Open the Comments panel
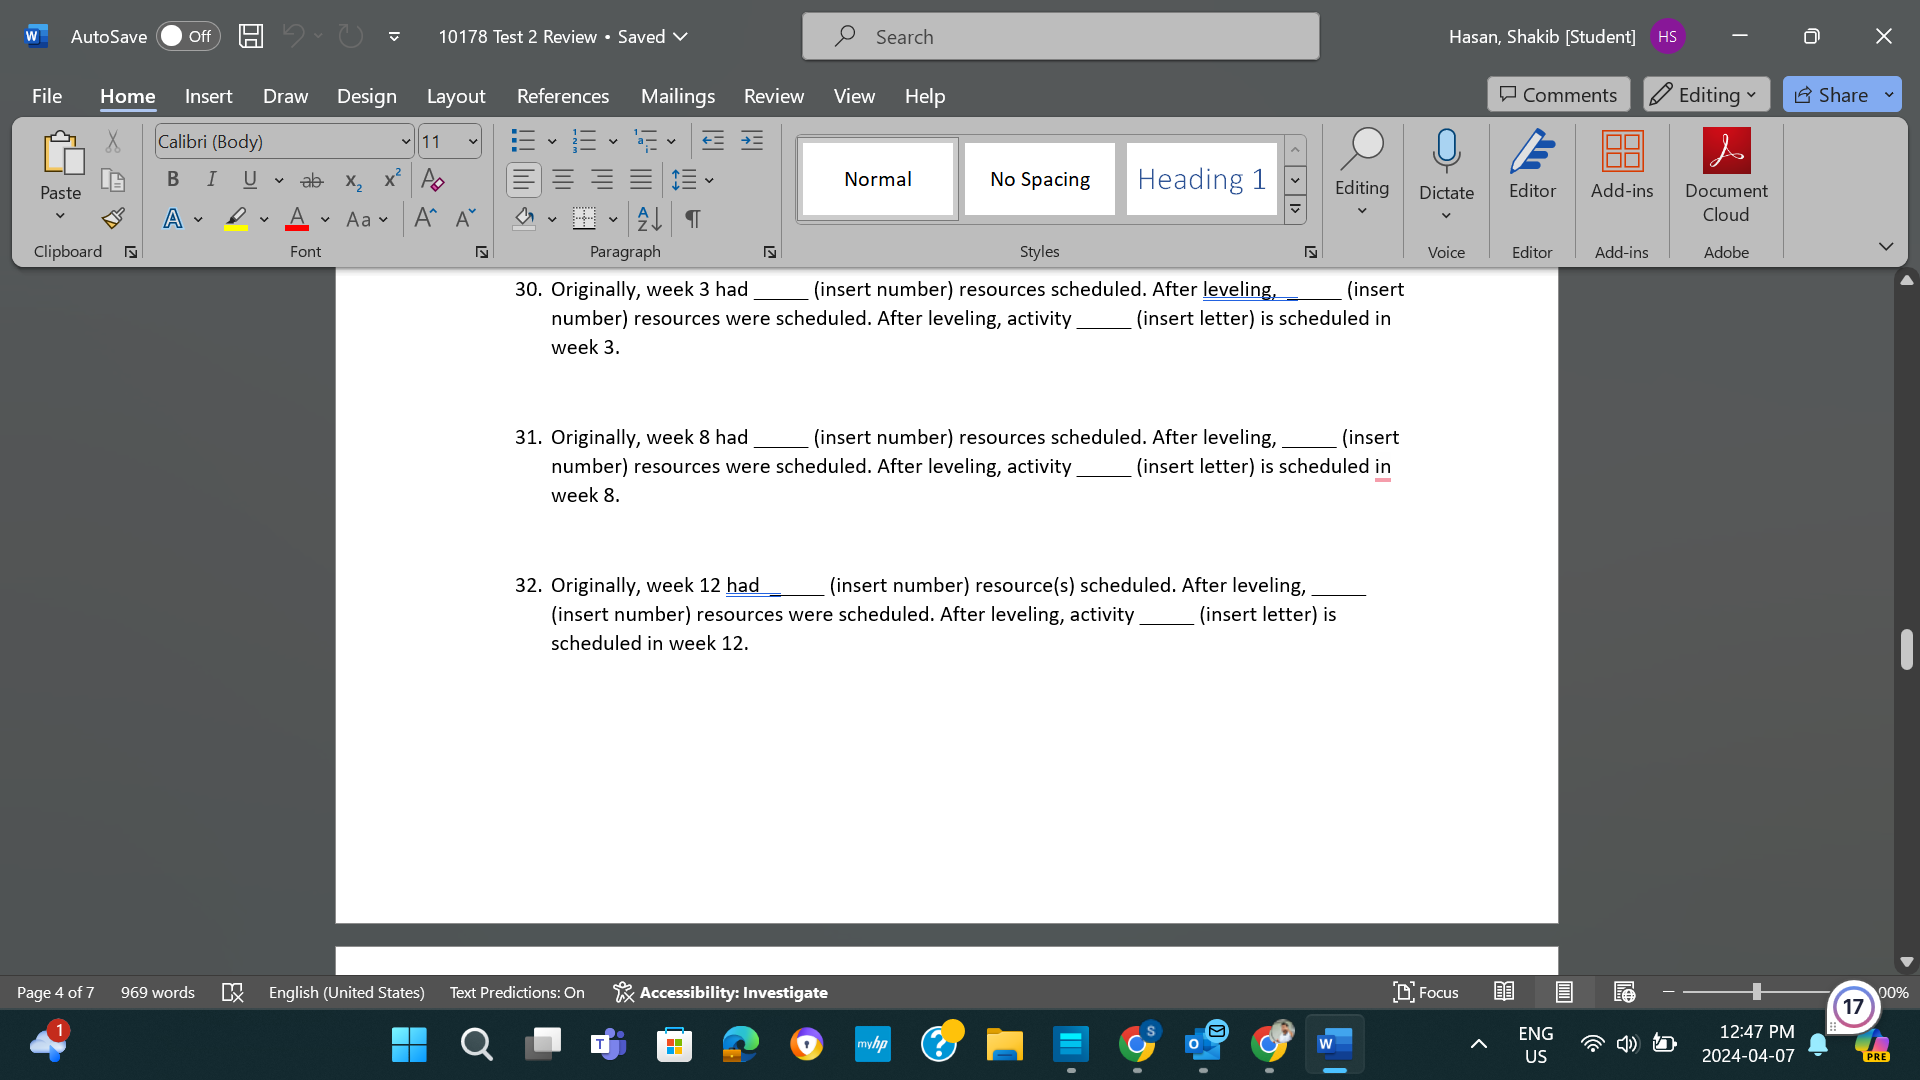 (1557, 94)
